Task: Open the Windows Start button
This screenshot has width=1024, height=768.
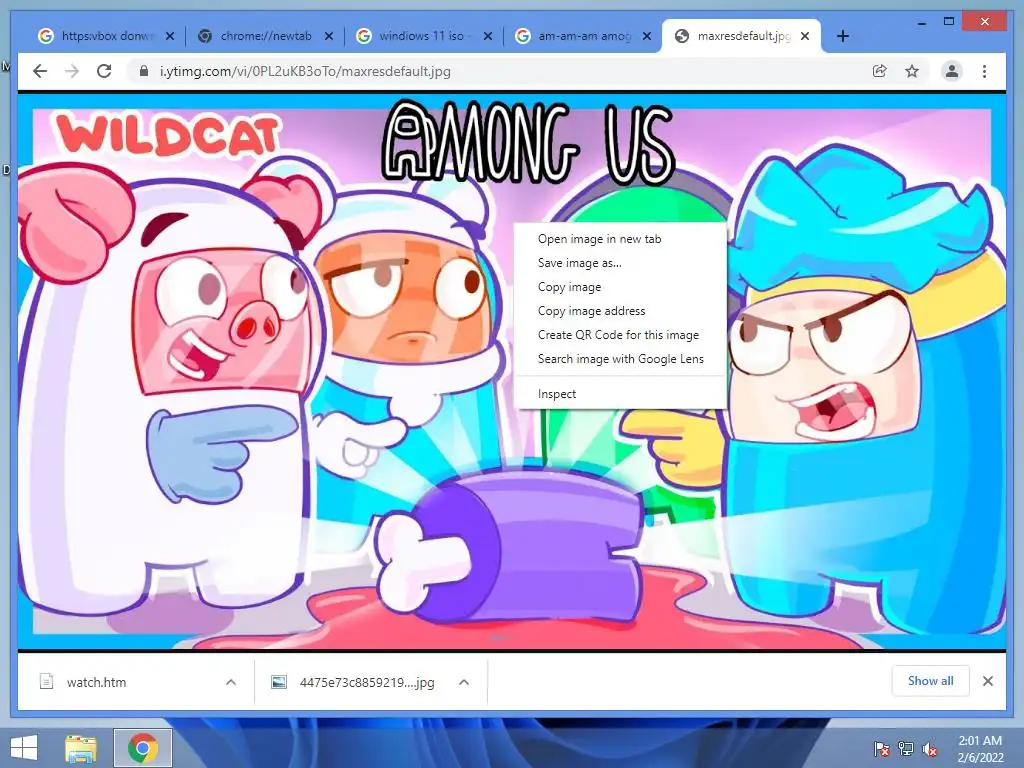Action: (x=24, y=748)
